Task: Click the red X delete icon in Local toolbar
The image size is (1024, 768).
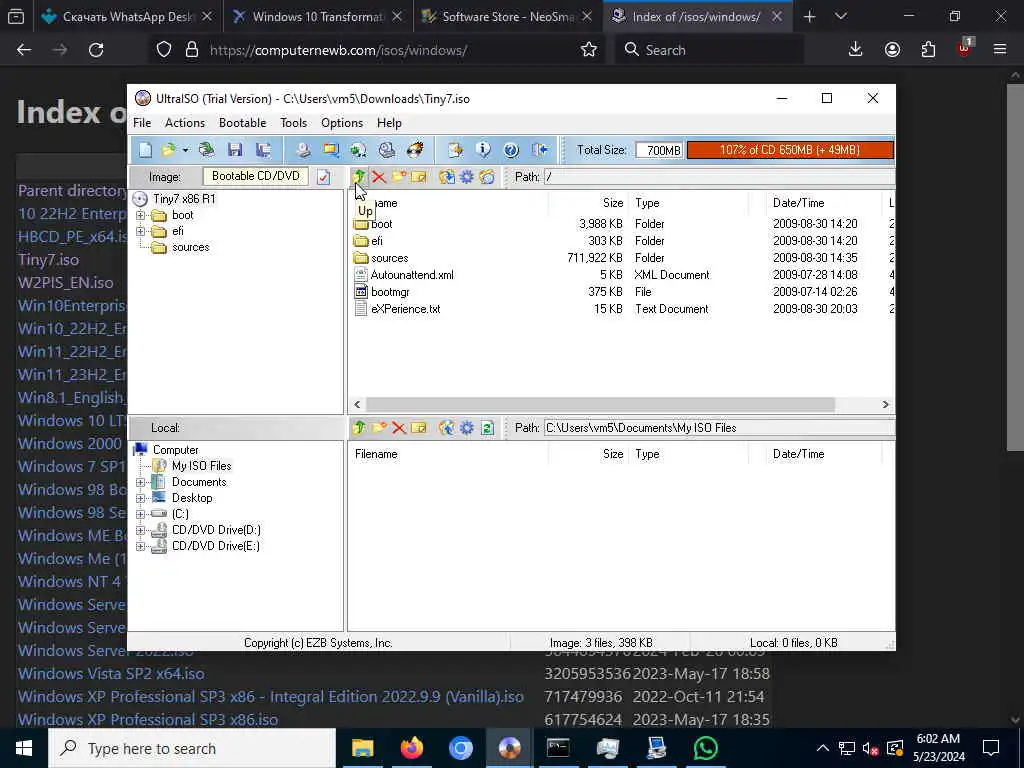Action: [x=399, y=428]
